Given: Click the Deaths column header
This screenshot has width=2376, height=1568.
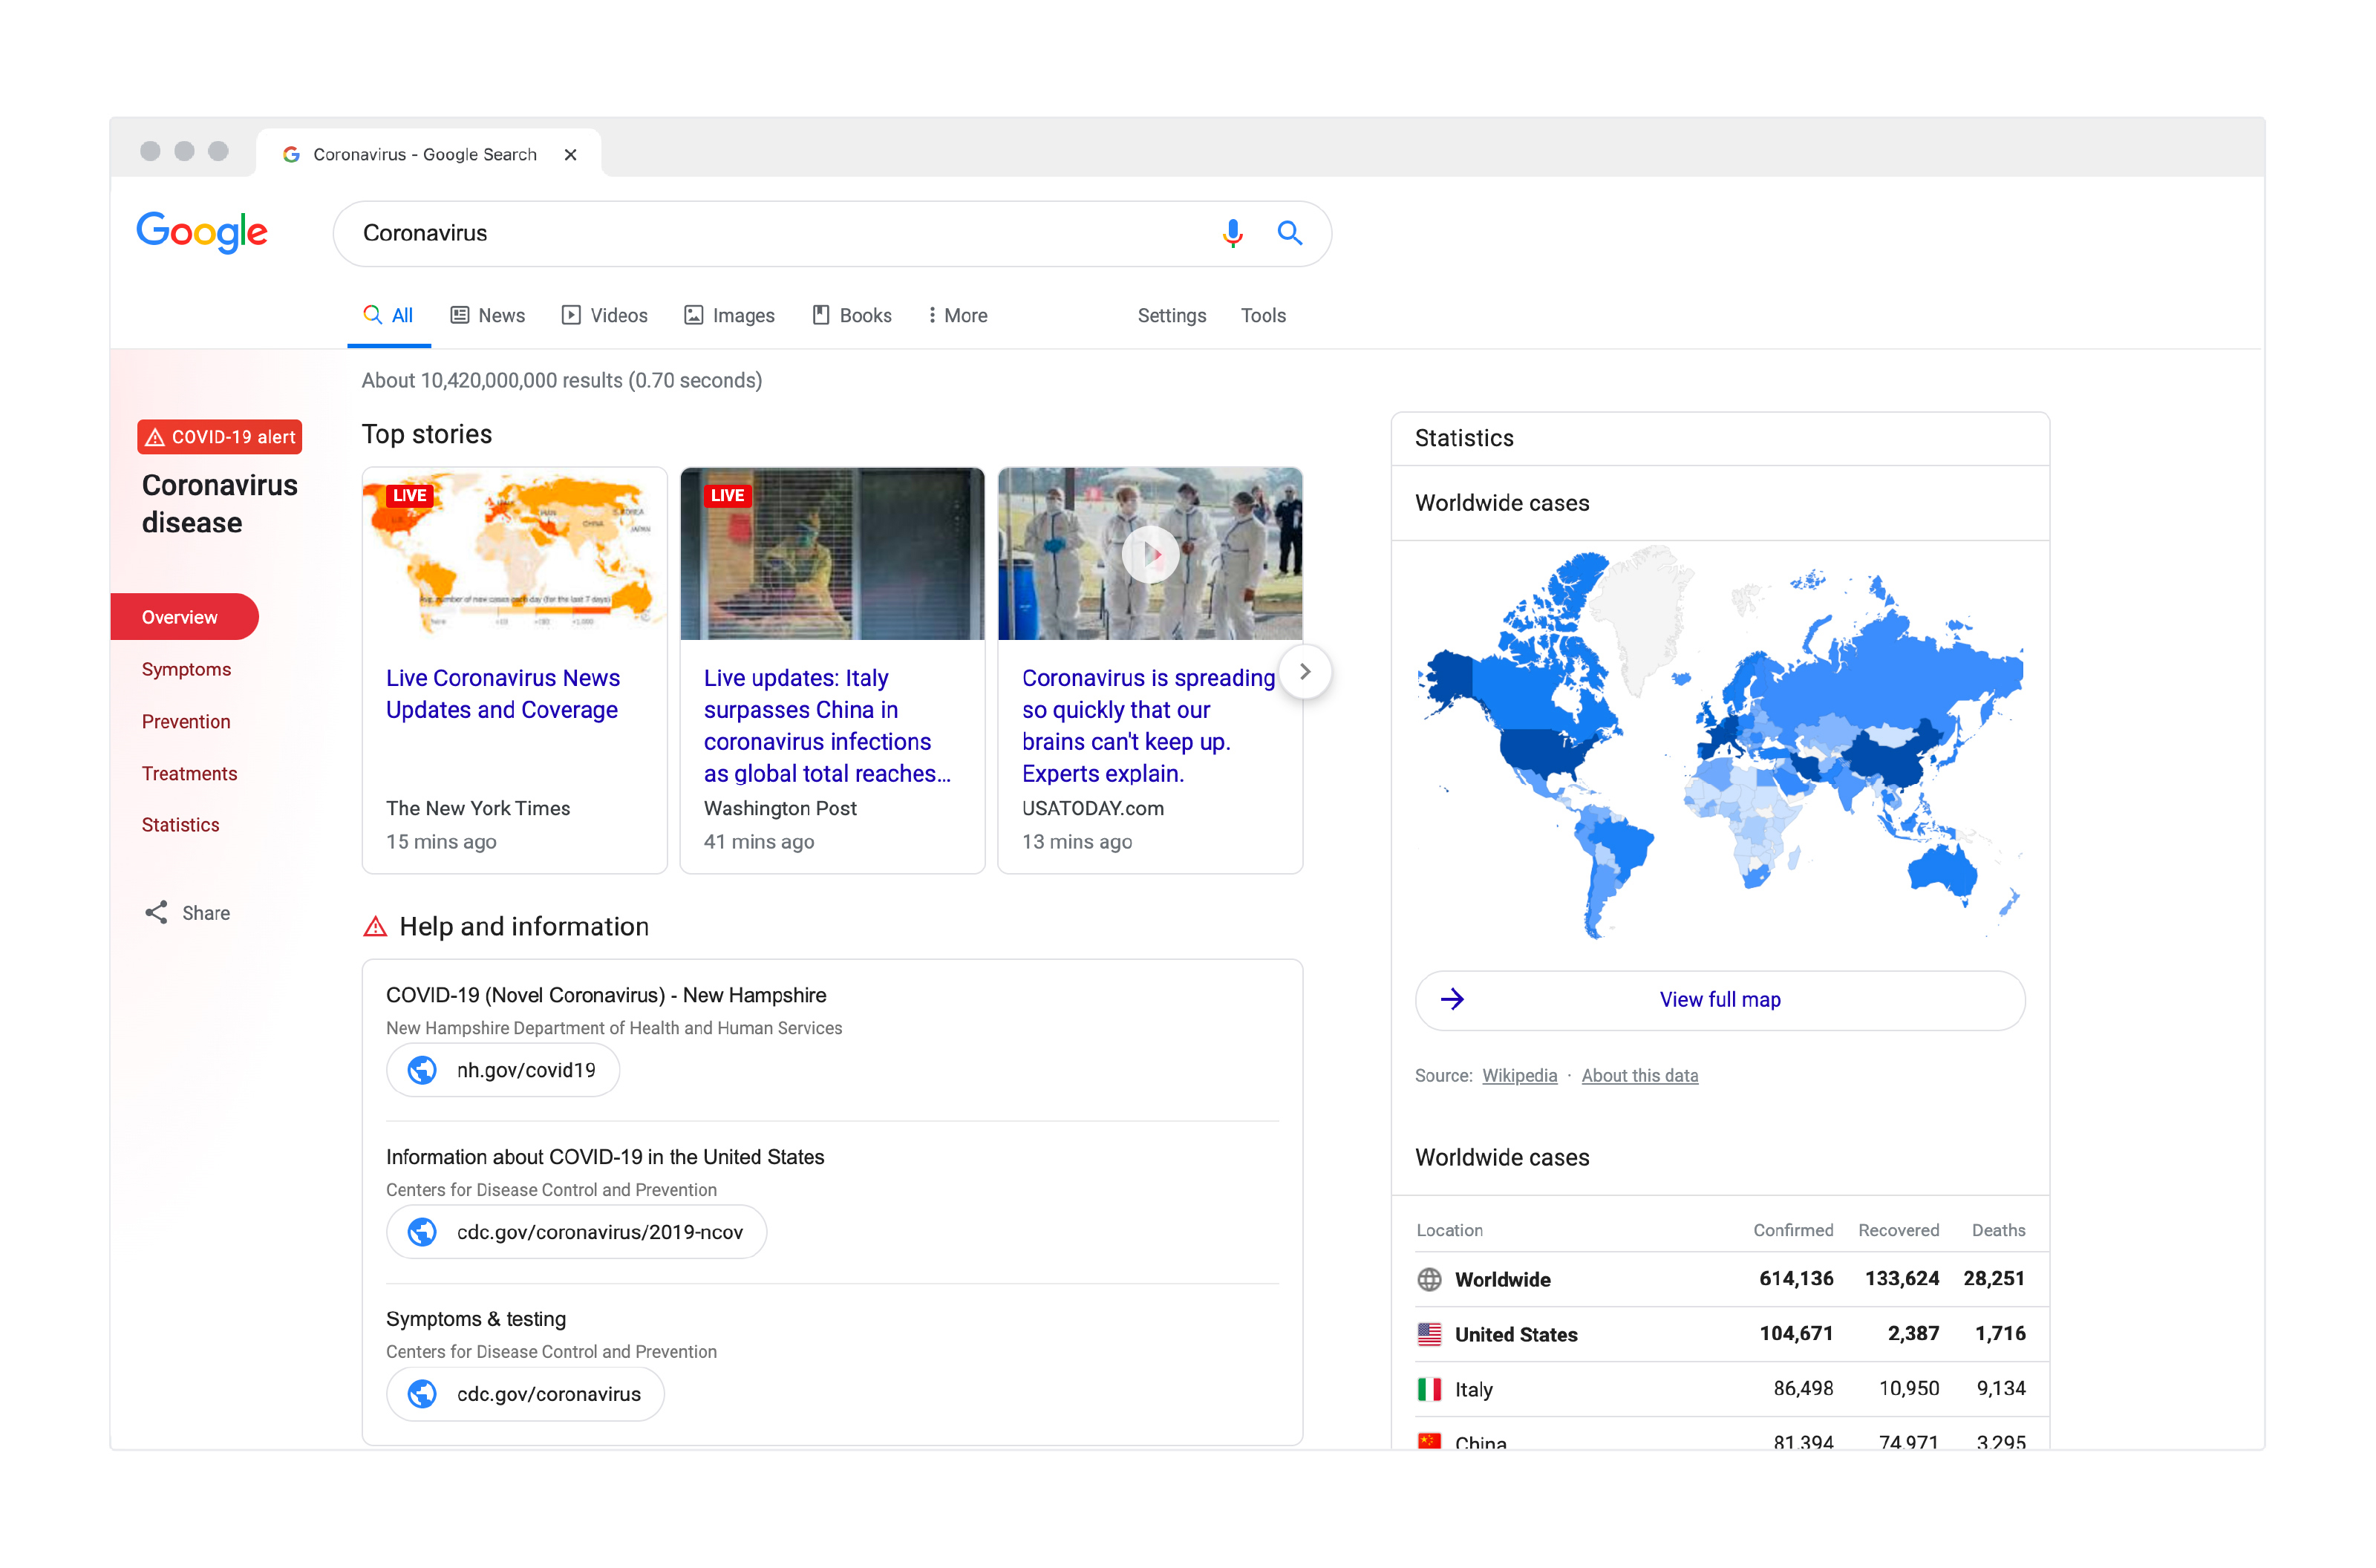Looking at the screenshot, I should tap(1998, 1230).
